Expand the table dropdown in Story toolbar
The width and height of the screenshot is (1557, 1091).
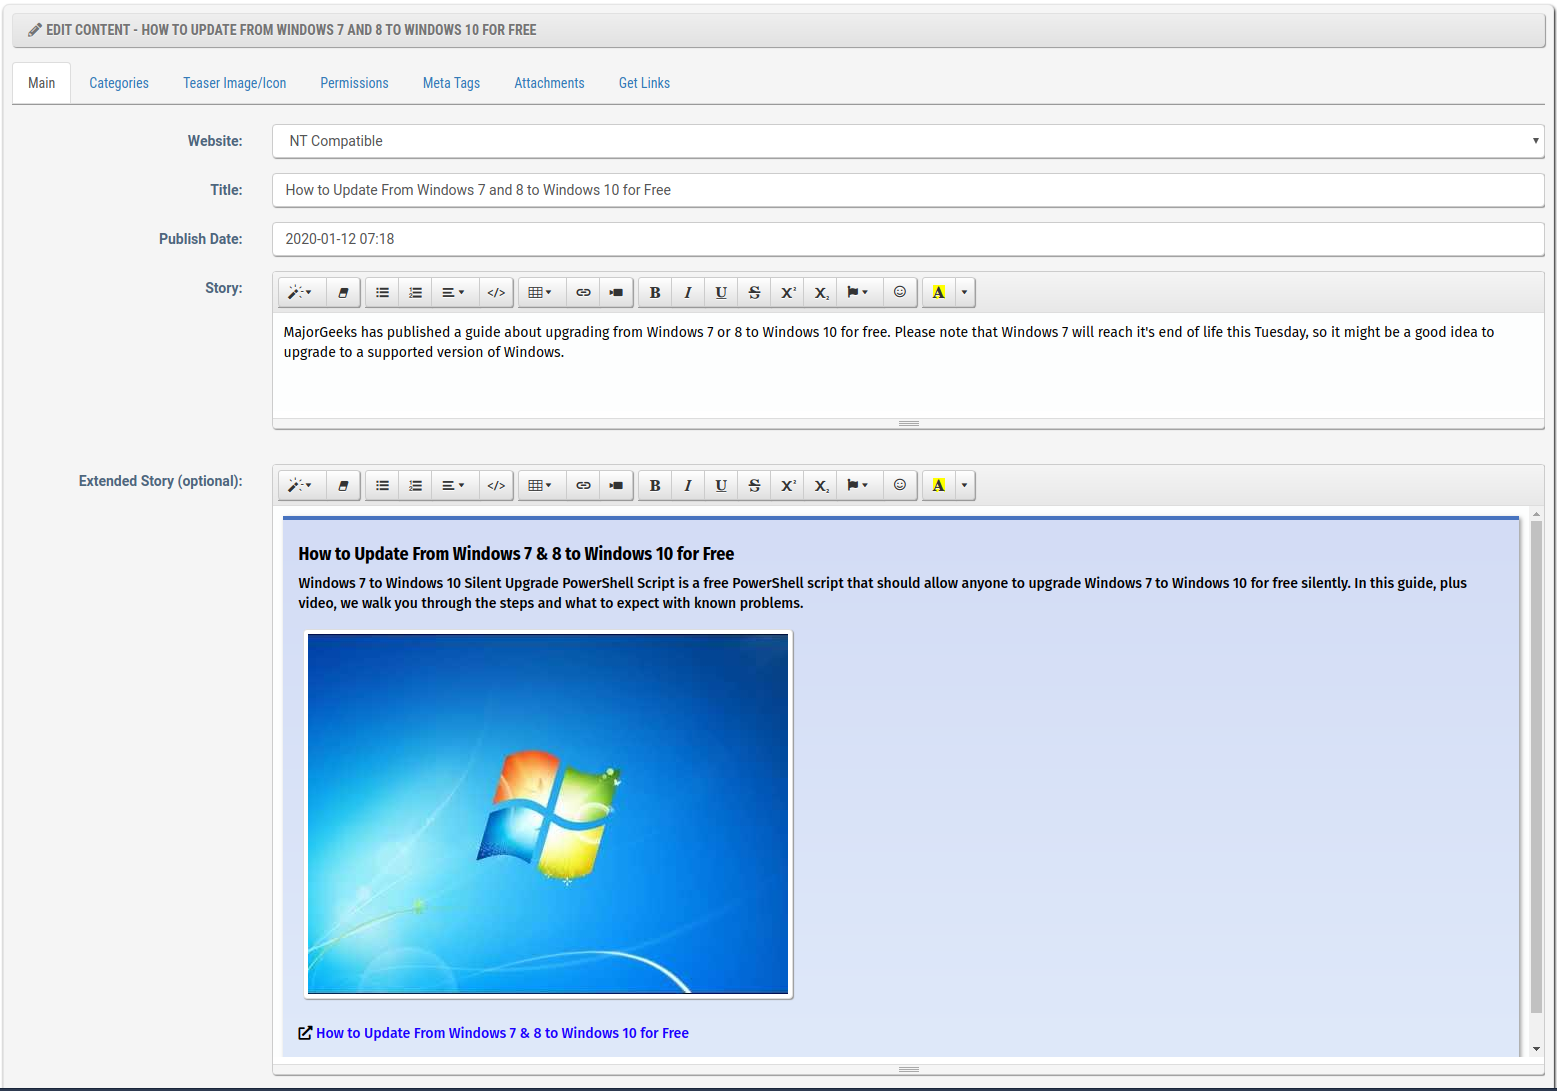(540, 293)
